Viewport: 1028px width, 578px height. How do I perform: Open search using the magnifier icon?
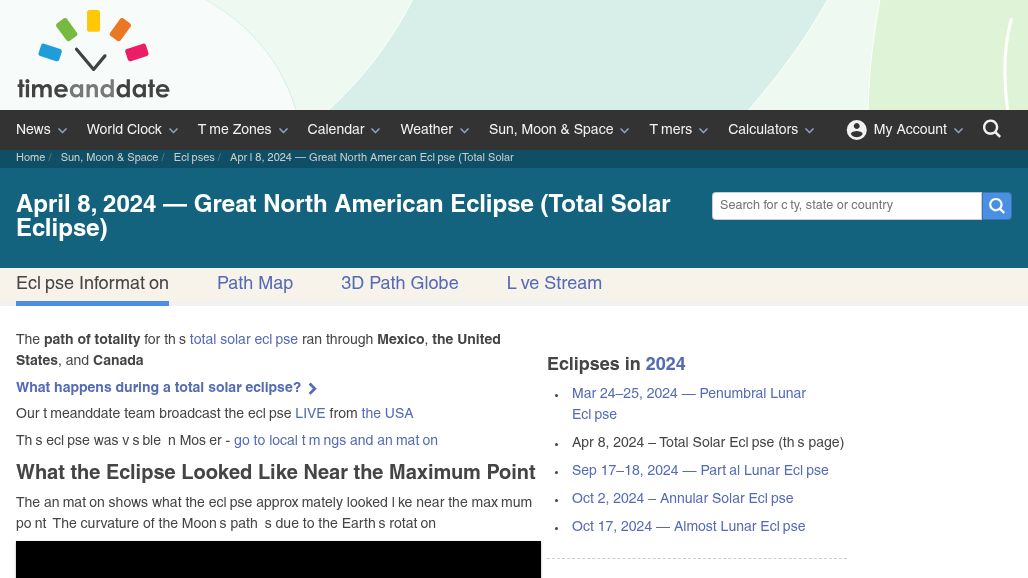[991, 129]
